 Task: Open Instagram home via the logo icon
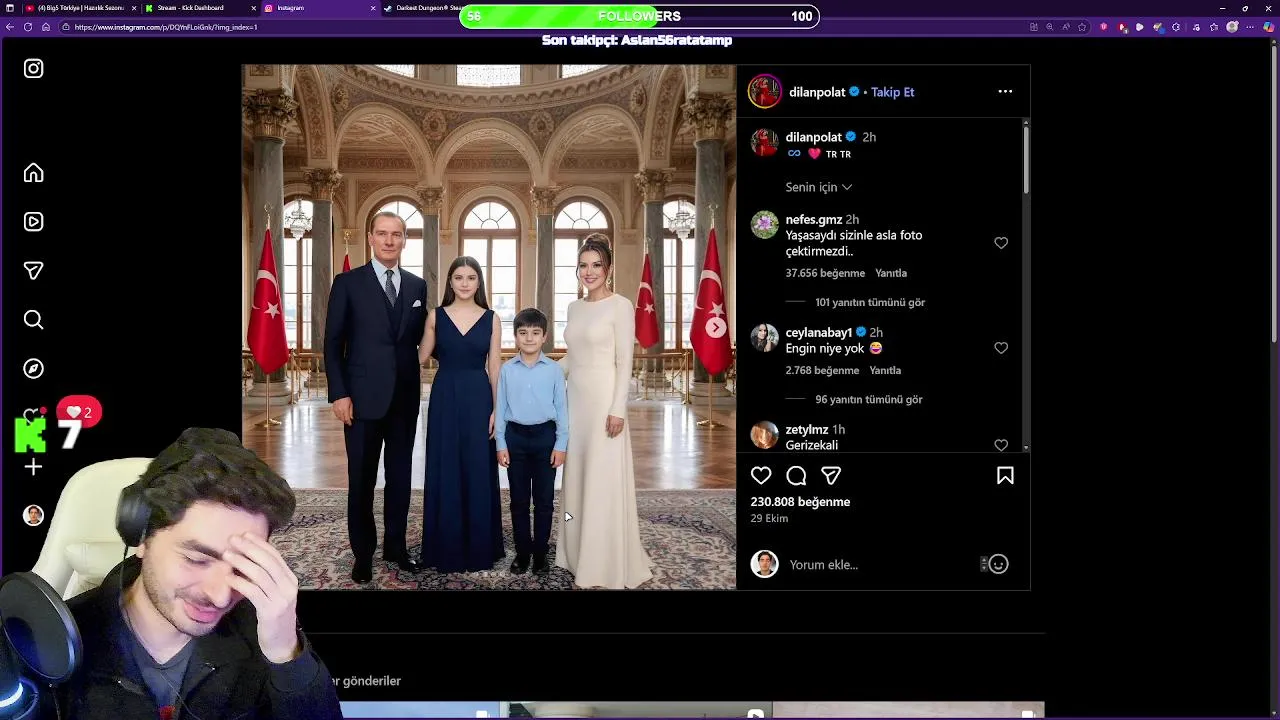click(34, 69)
